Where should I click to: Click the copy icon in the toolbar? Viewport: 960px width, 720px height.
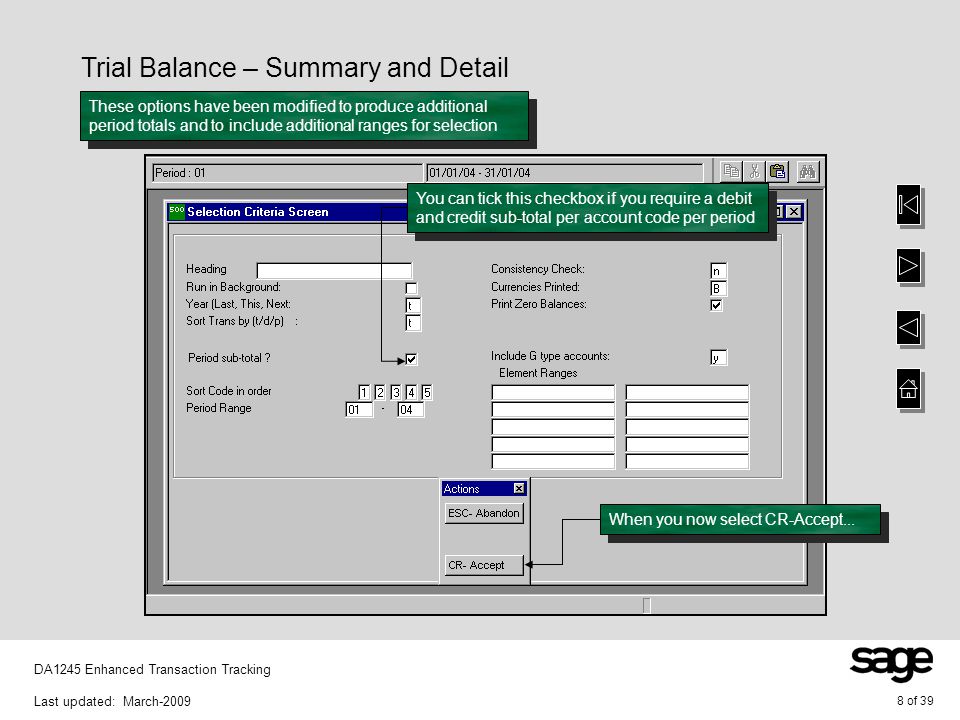(x=730, y=171)
